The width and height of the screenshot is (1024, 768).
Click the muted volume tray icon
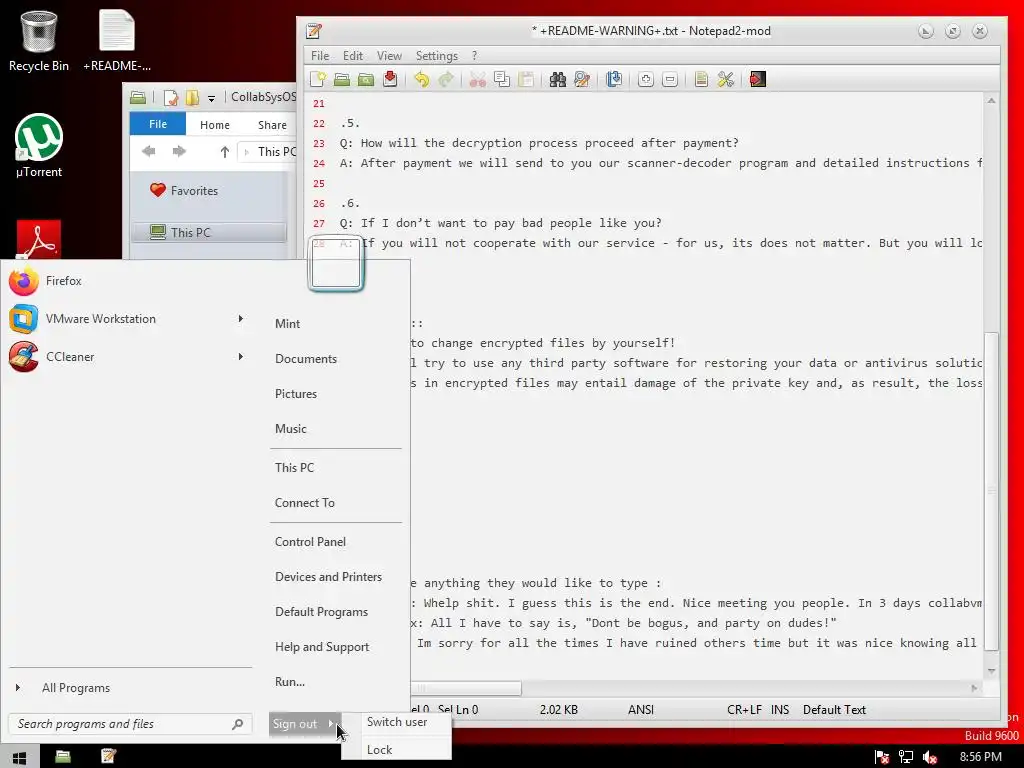930,758
